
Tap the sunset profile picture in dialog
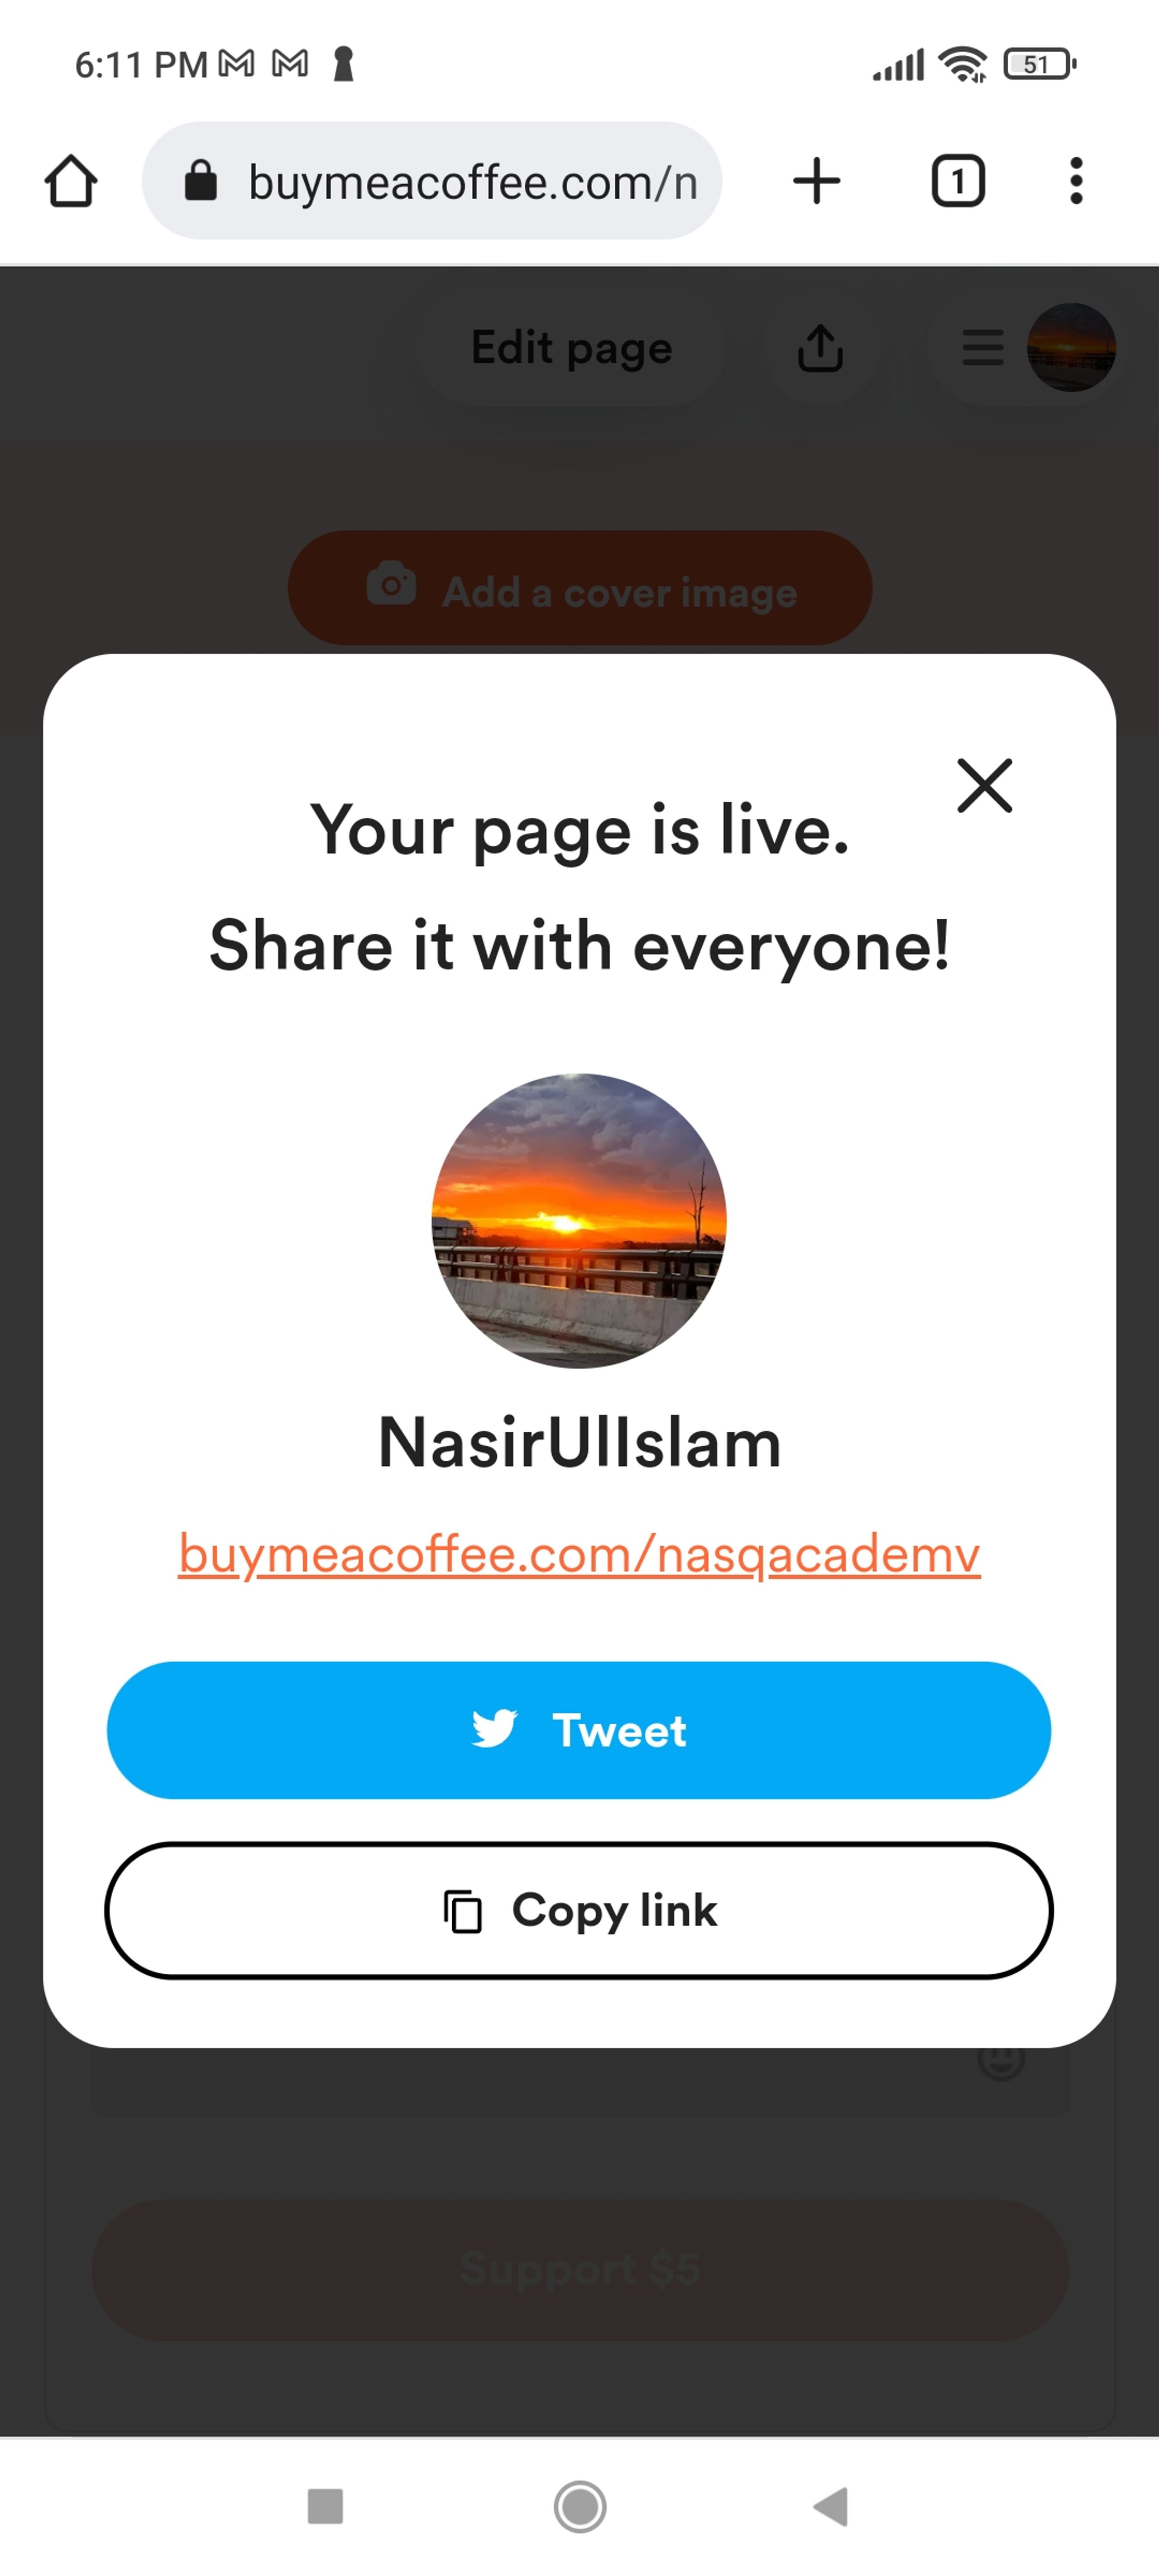tap(579, 1221)
